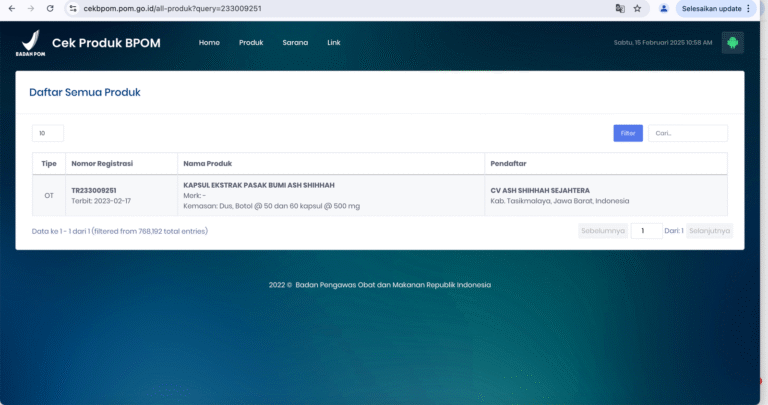This screenshot has height=405, width=768.
Task: Click the Sebelumnya pagination button
Action: [602, 231]
